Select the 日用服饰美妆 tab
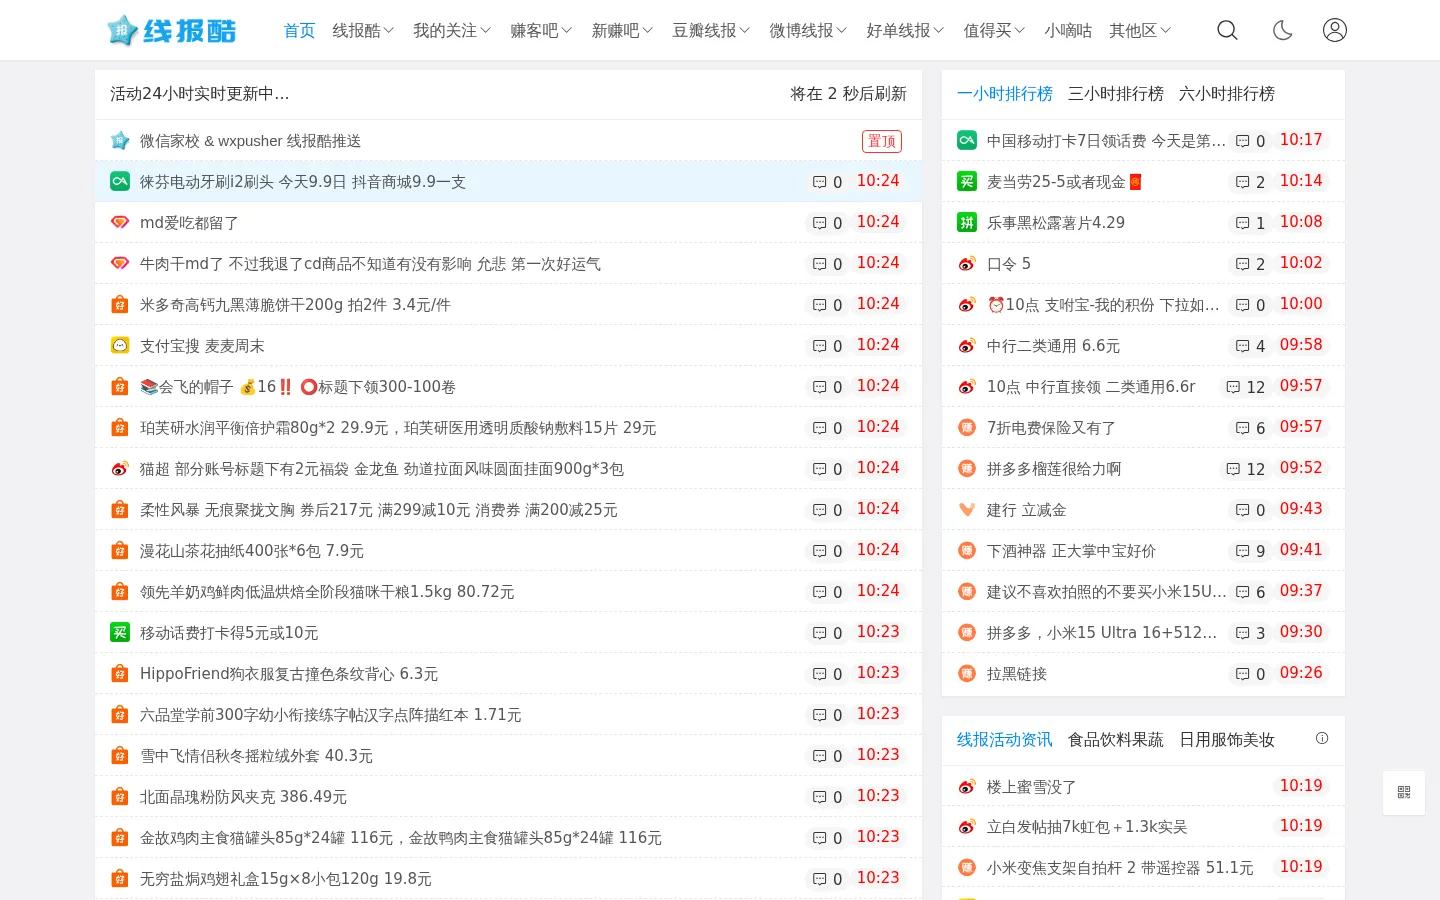The height and width of the screenshot is (900, 1440). pos(1227,739)
